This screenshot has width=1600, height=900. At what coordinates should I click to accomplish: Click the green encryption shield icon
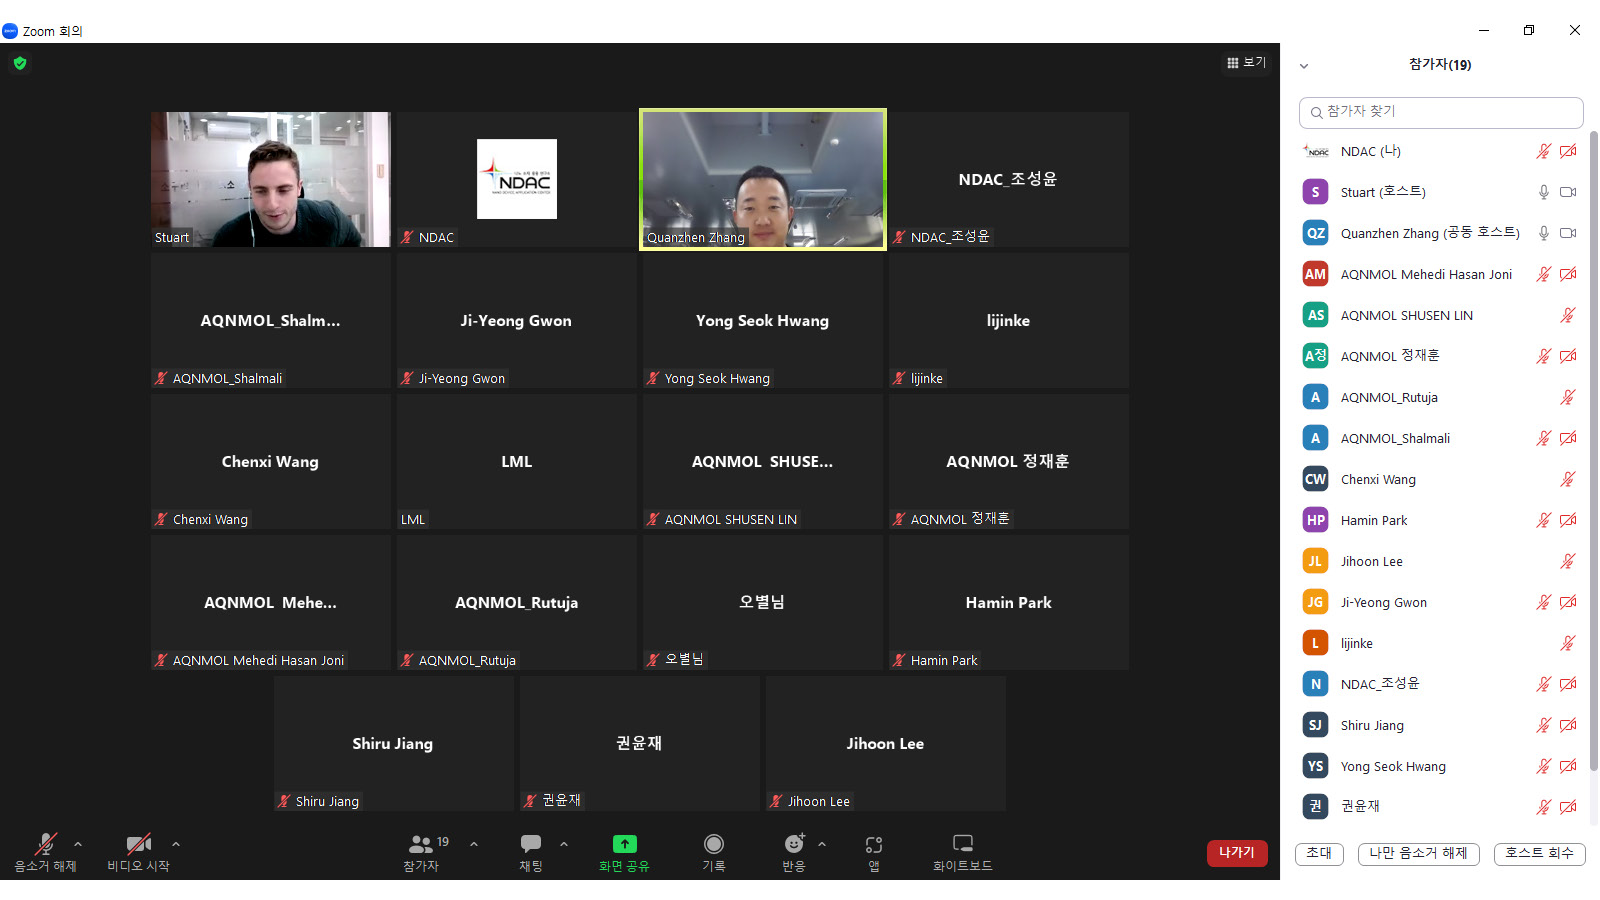tap(20, 63)
